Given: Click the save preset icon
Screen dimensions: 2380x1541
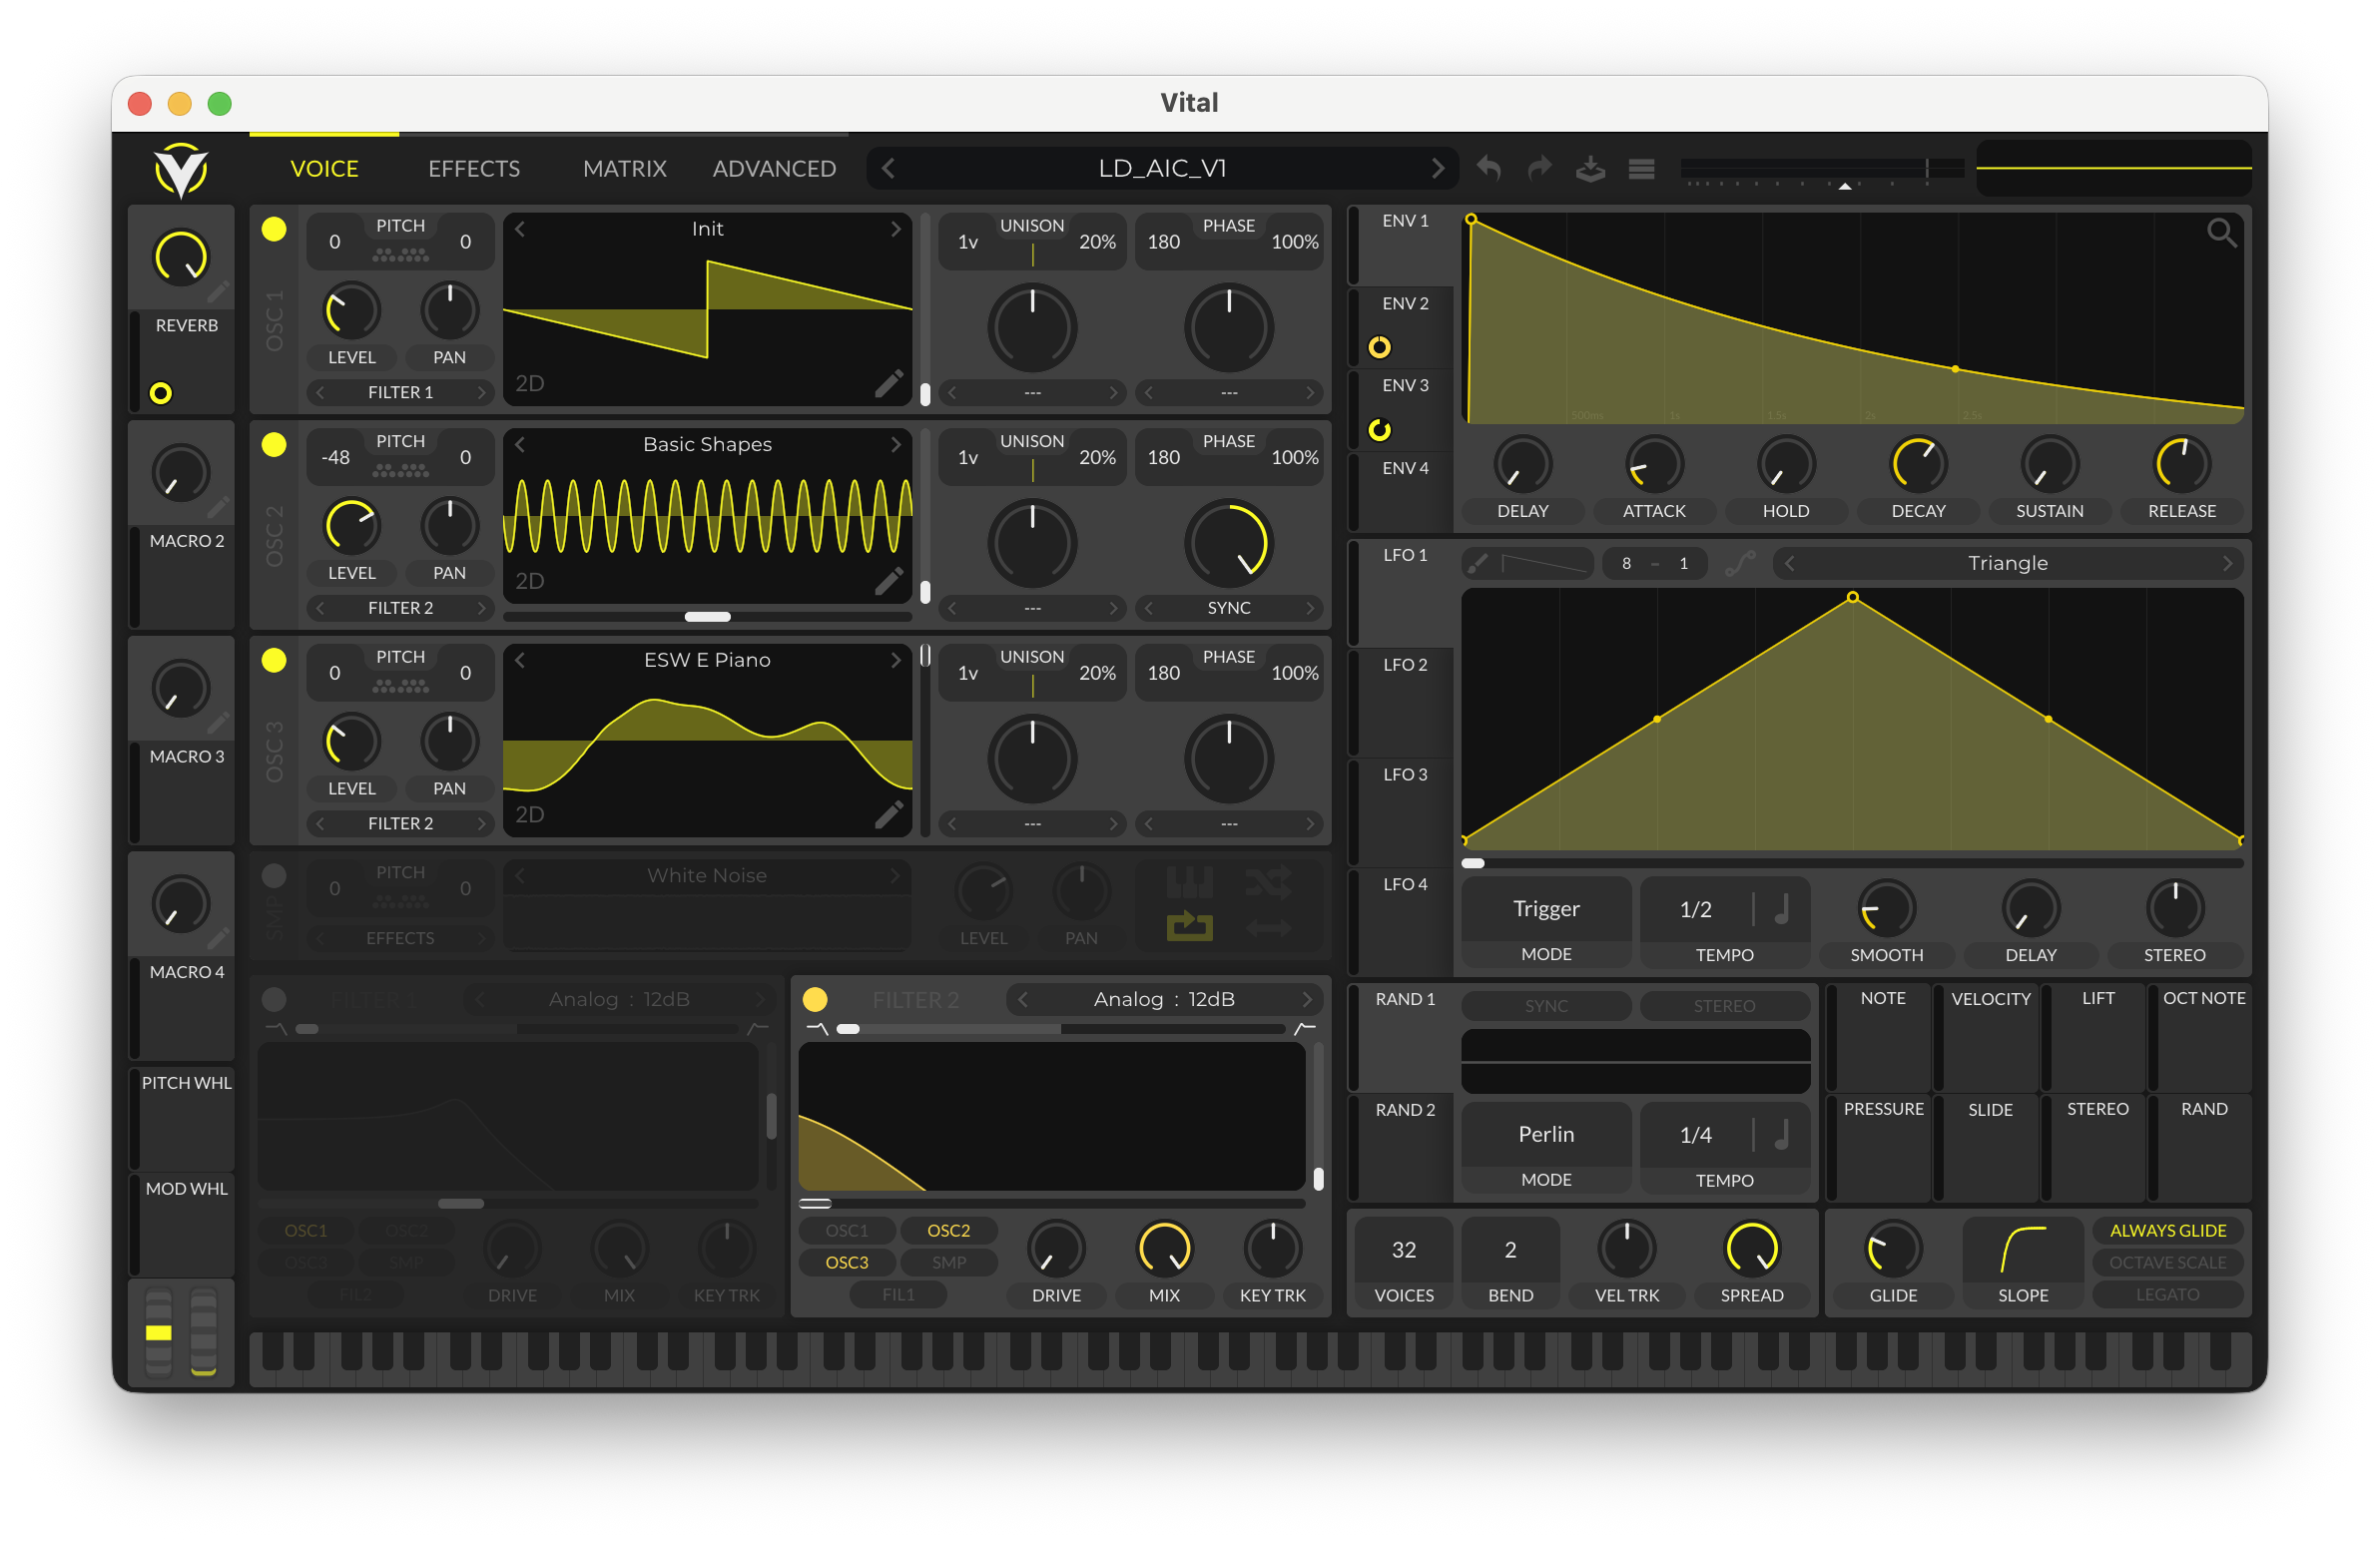Looking at the screenshot, I should pos(1590,168).
